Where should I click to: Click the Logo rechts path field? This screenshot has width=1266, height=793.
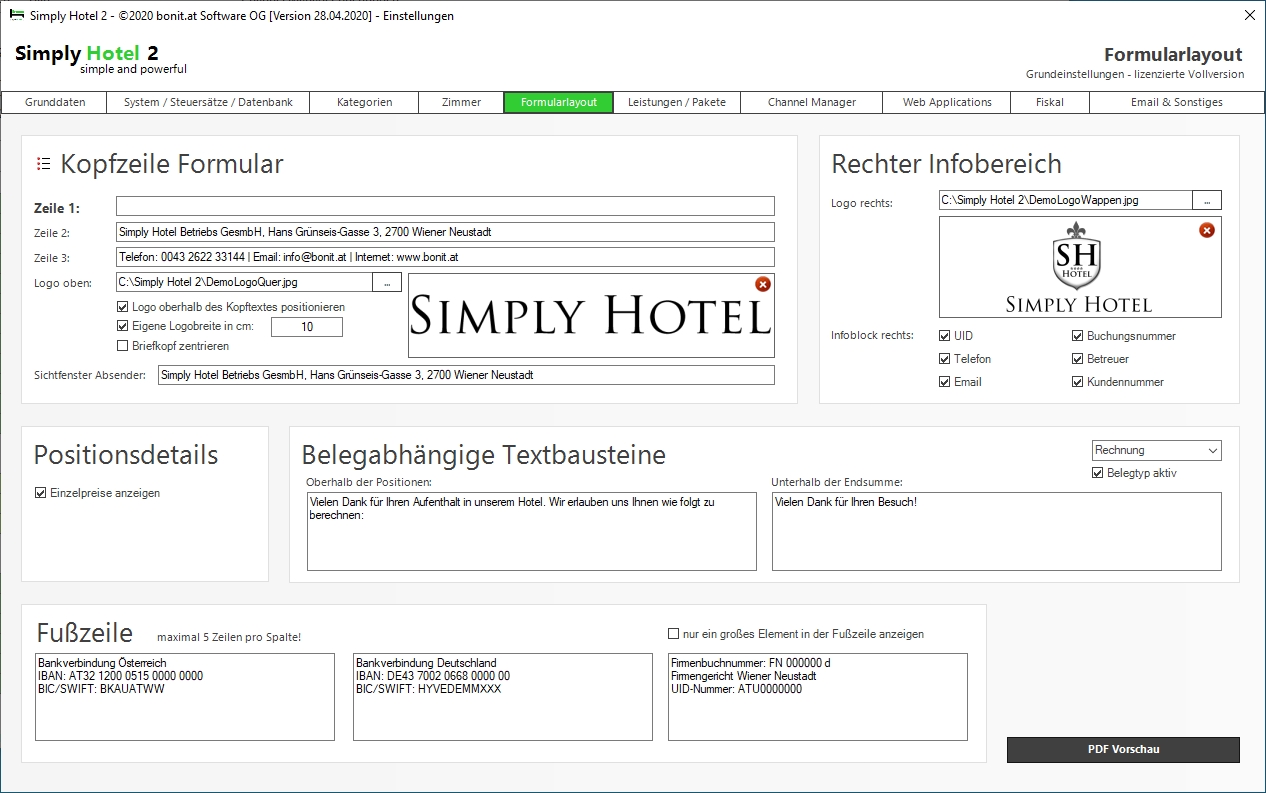point(1066,200)
